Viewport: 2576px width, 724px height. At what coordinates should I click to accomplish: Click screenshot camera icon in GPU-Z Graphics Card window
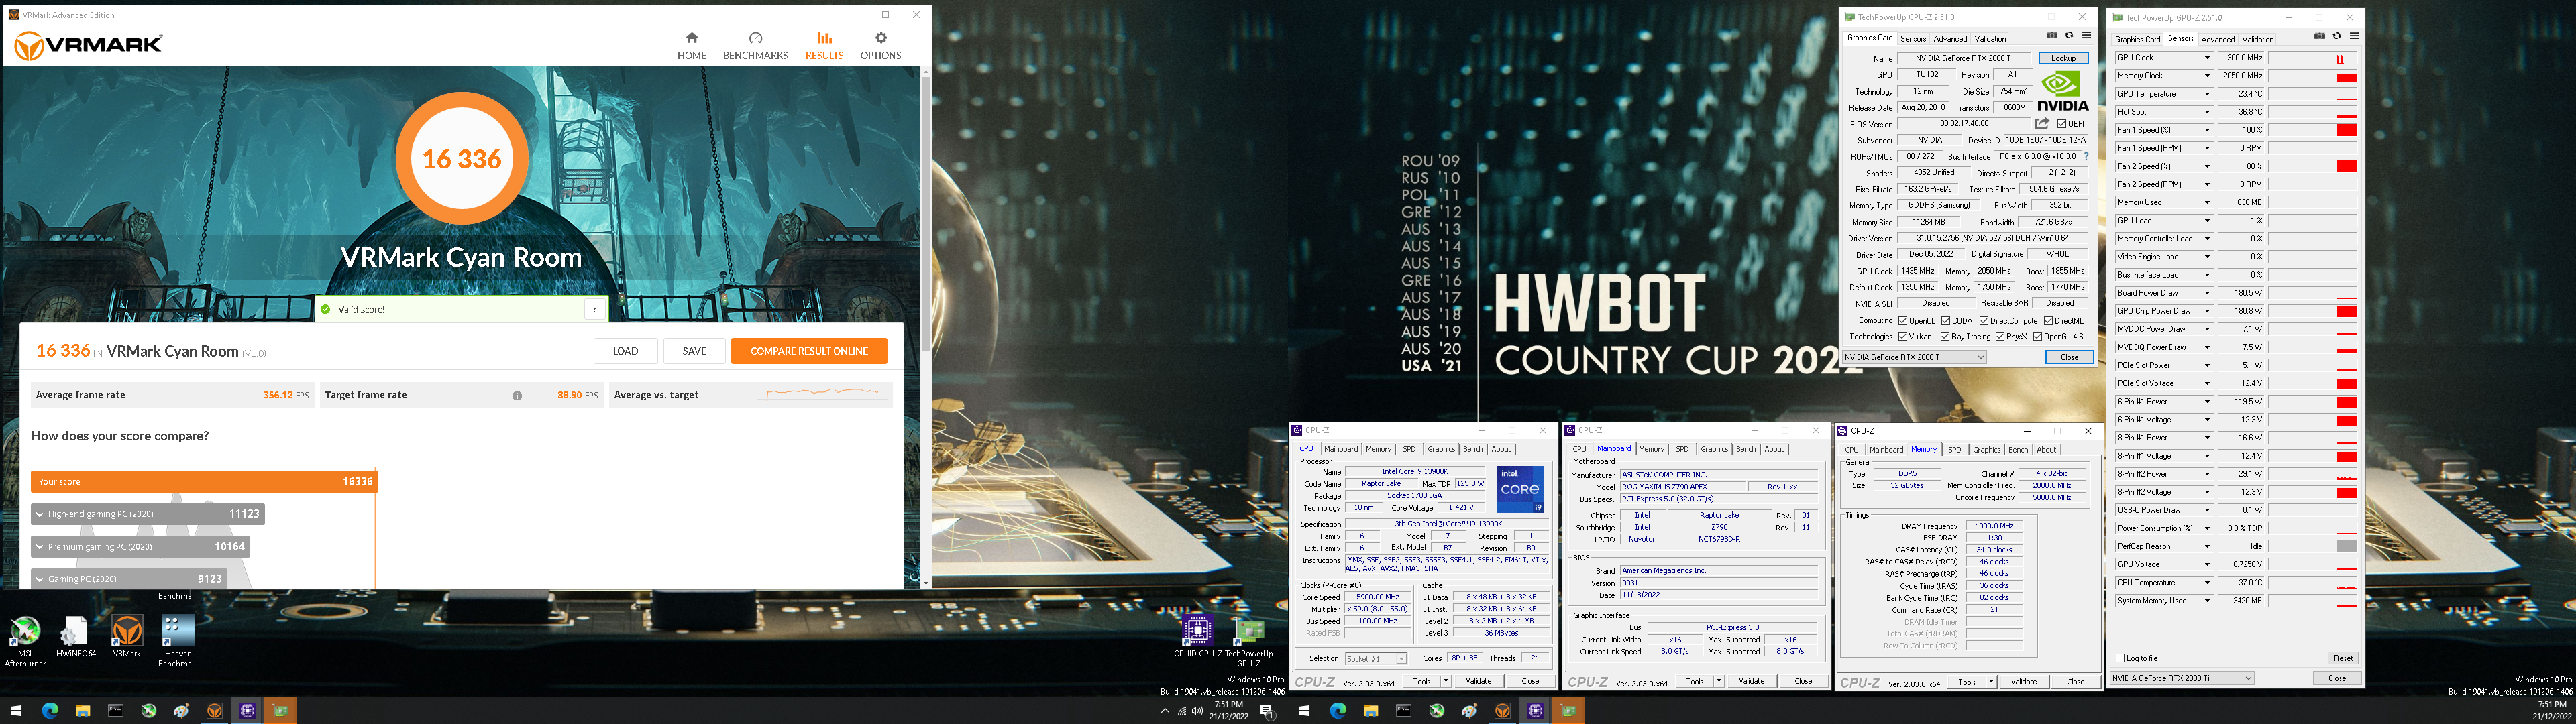pos(2052,36)
